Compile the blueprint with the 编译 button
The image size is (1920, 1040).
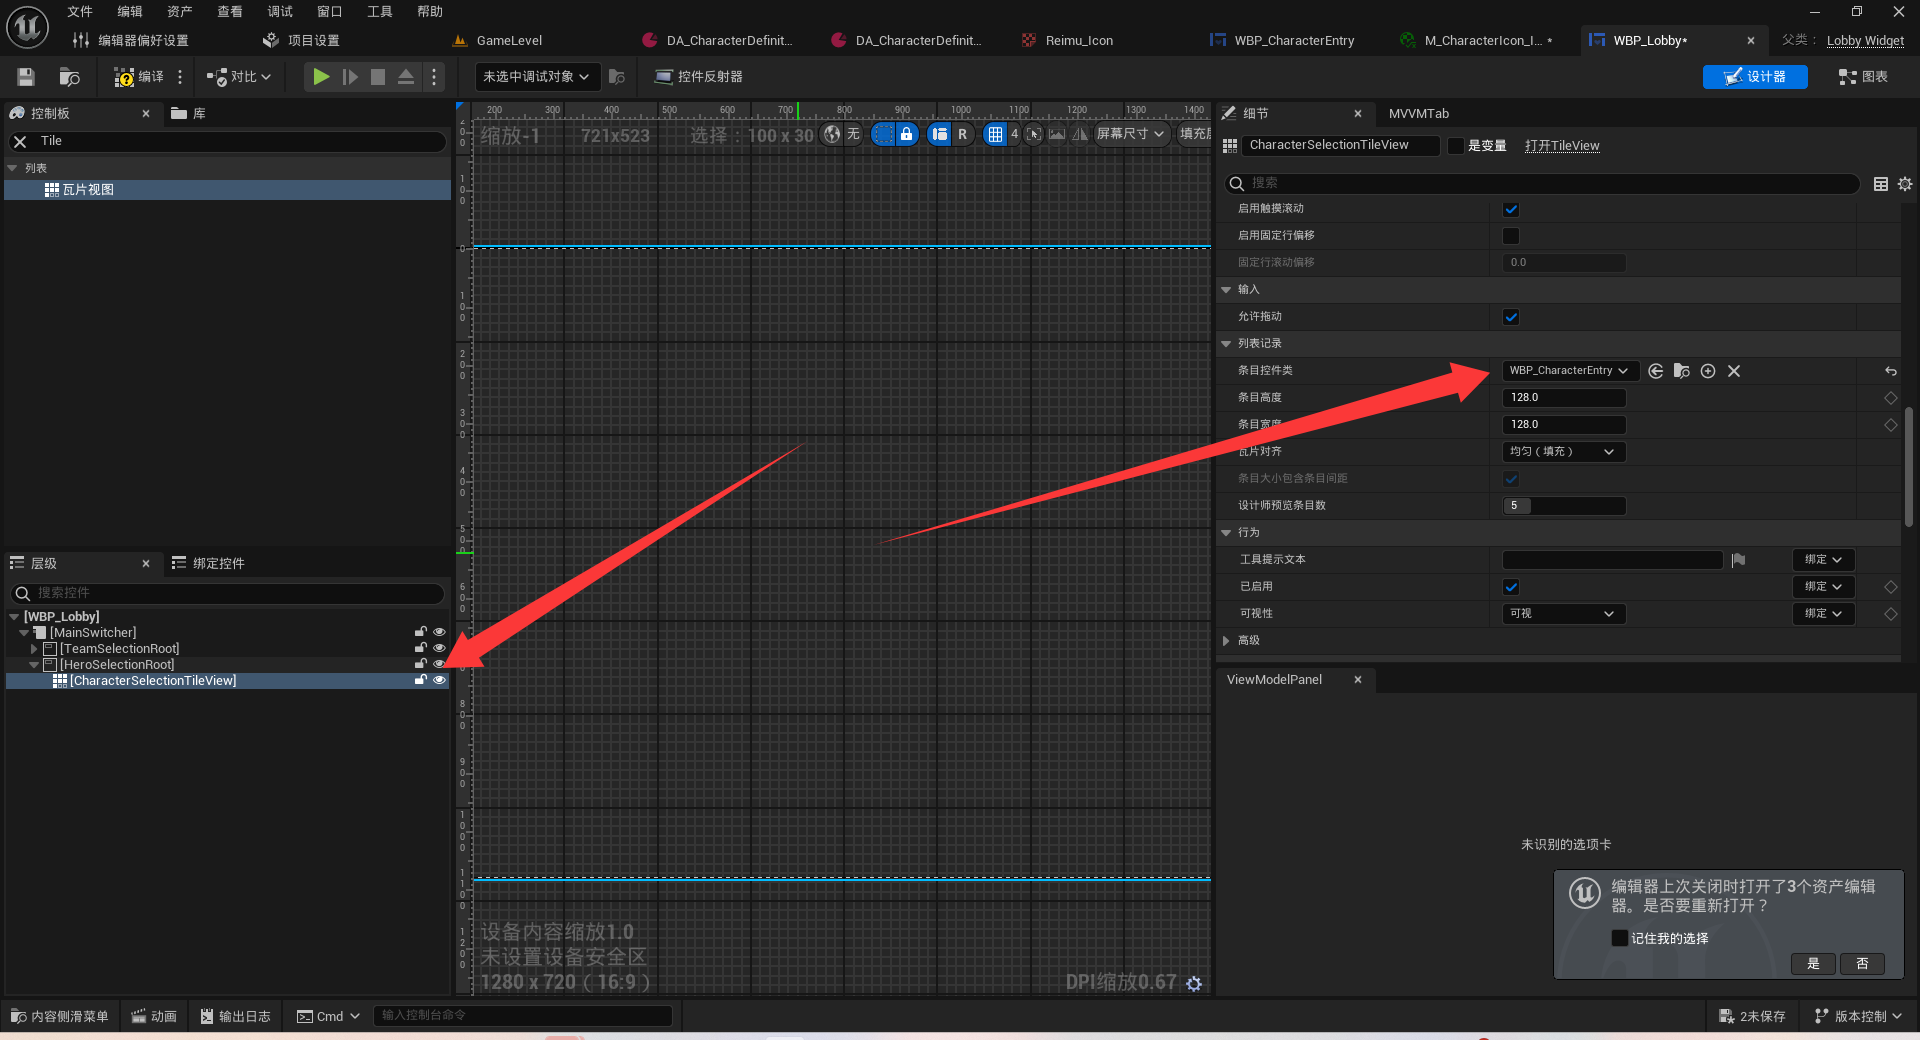coord(138,77)
